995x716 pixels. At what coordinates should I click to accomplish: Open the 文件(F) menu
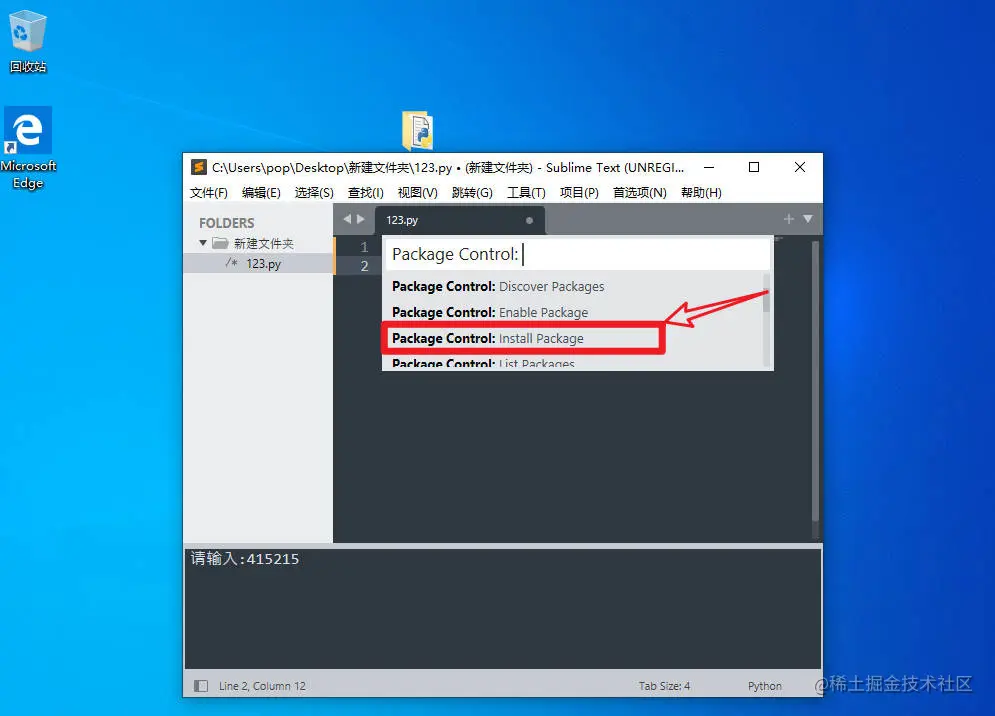[208, 192]
